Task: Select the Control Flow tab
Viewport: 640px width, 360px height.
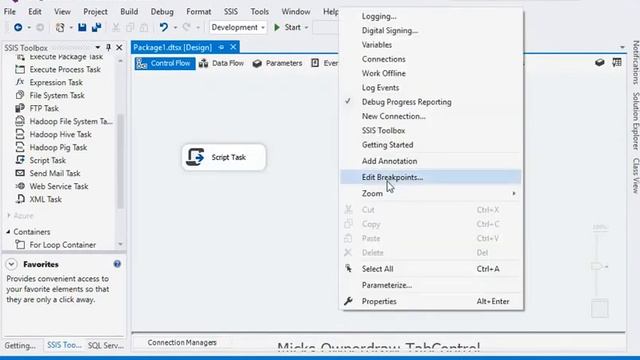Action: 165,63
